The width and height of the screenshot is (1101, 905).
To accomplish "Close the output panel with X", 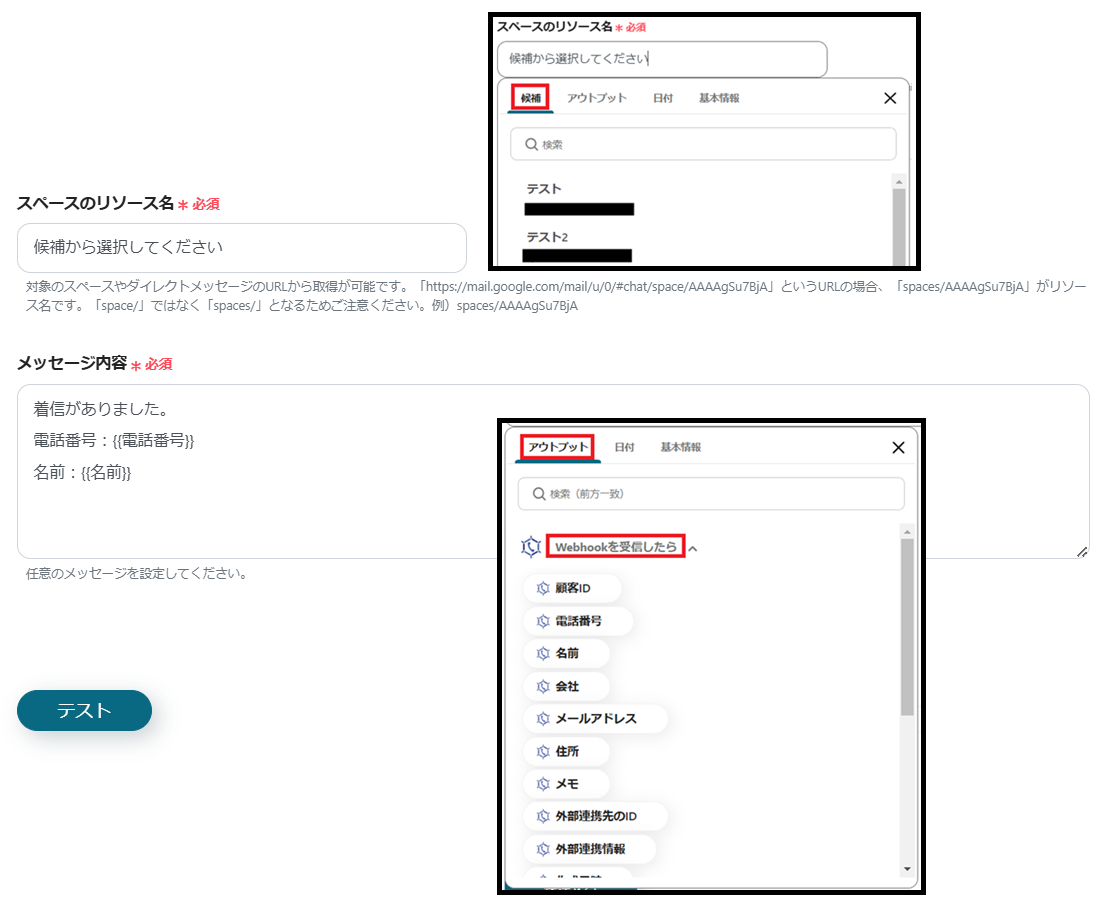I will click(898, 448).
